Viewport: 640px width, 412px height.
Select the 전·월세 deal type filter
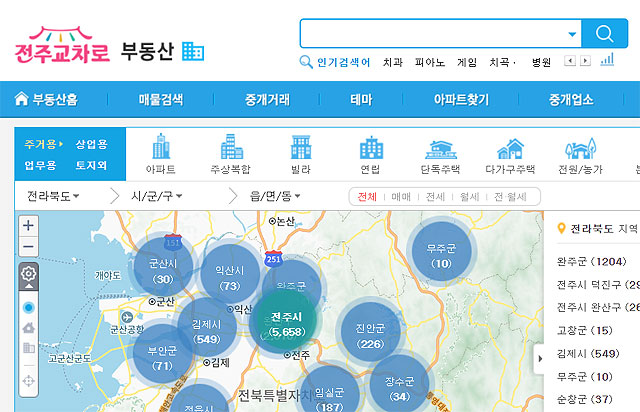click(510, 197)
